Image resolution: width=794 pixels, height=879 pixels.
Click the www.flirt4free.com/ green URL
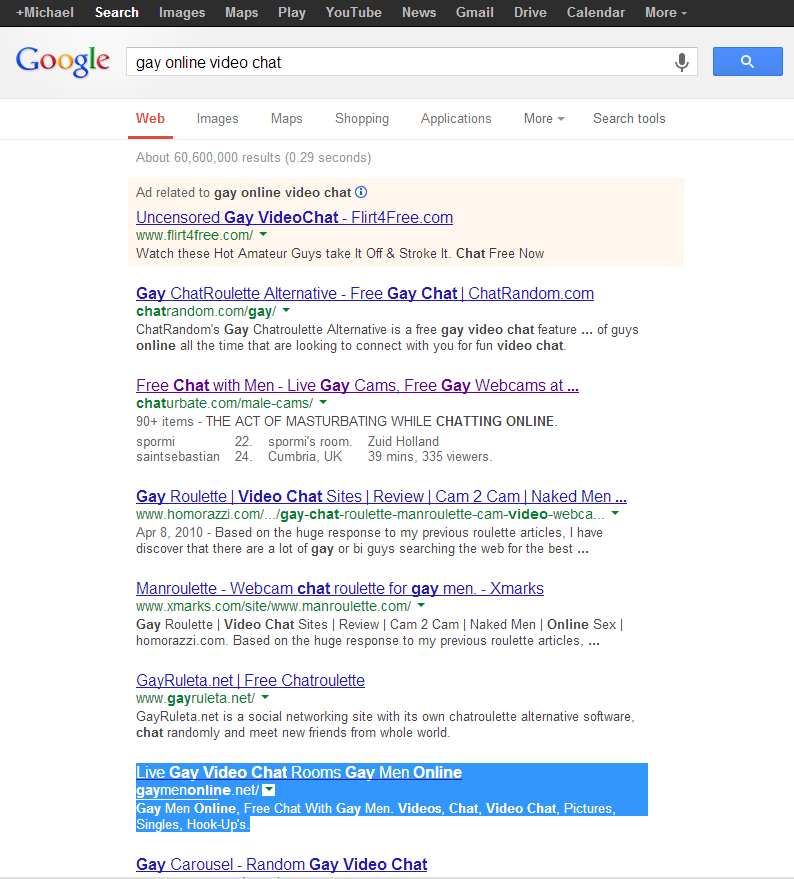click(x=195, y=235)
